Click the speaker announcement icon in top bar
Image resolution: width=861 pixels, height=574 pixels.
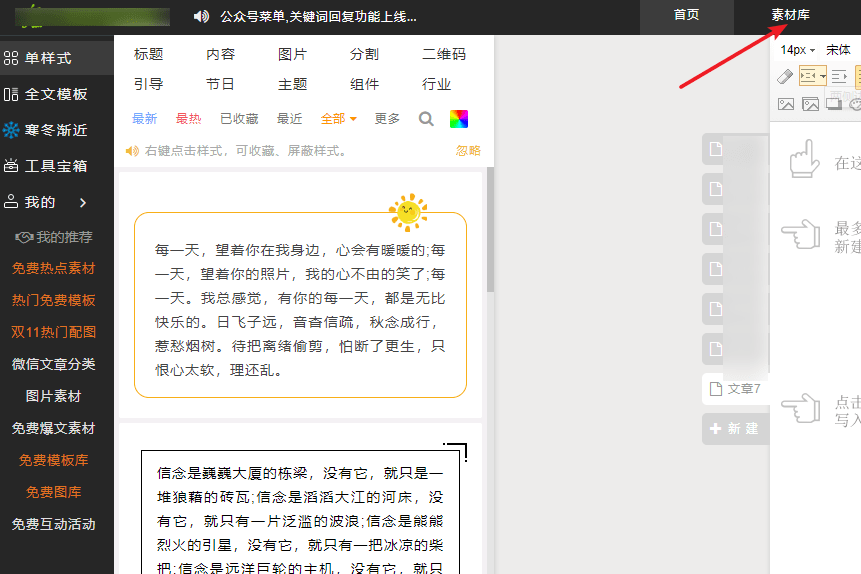(x=202, y=16)
